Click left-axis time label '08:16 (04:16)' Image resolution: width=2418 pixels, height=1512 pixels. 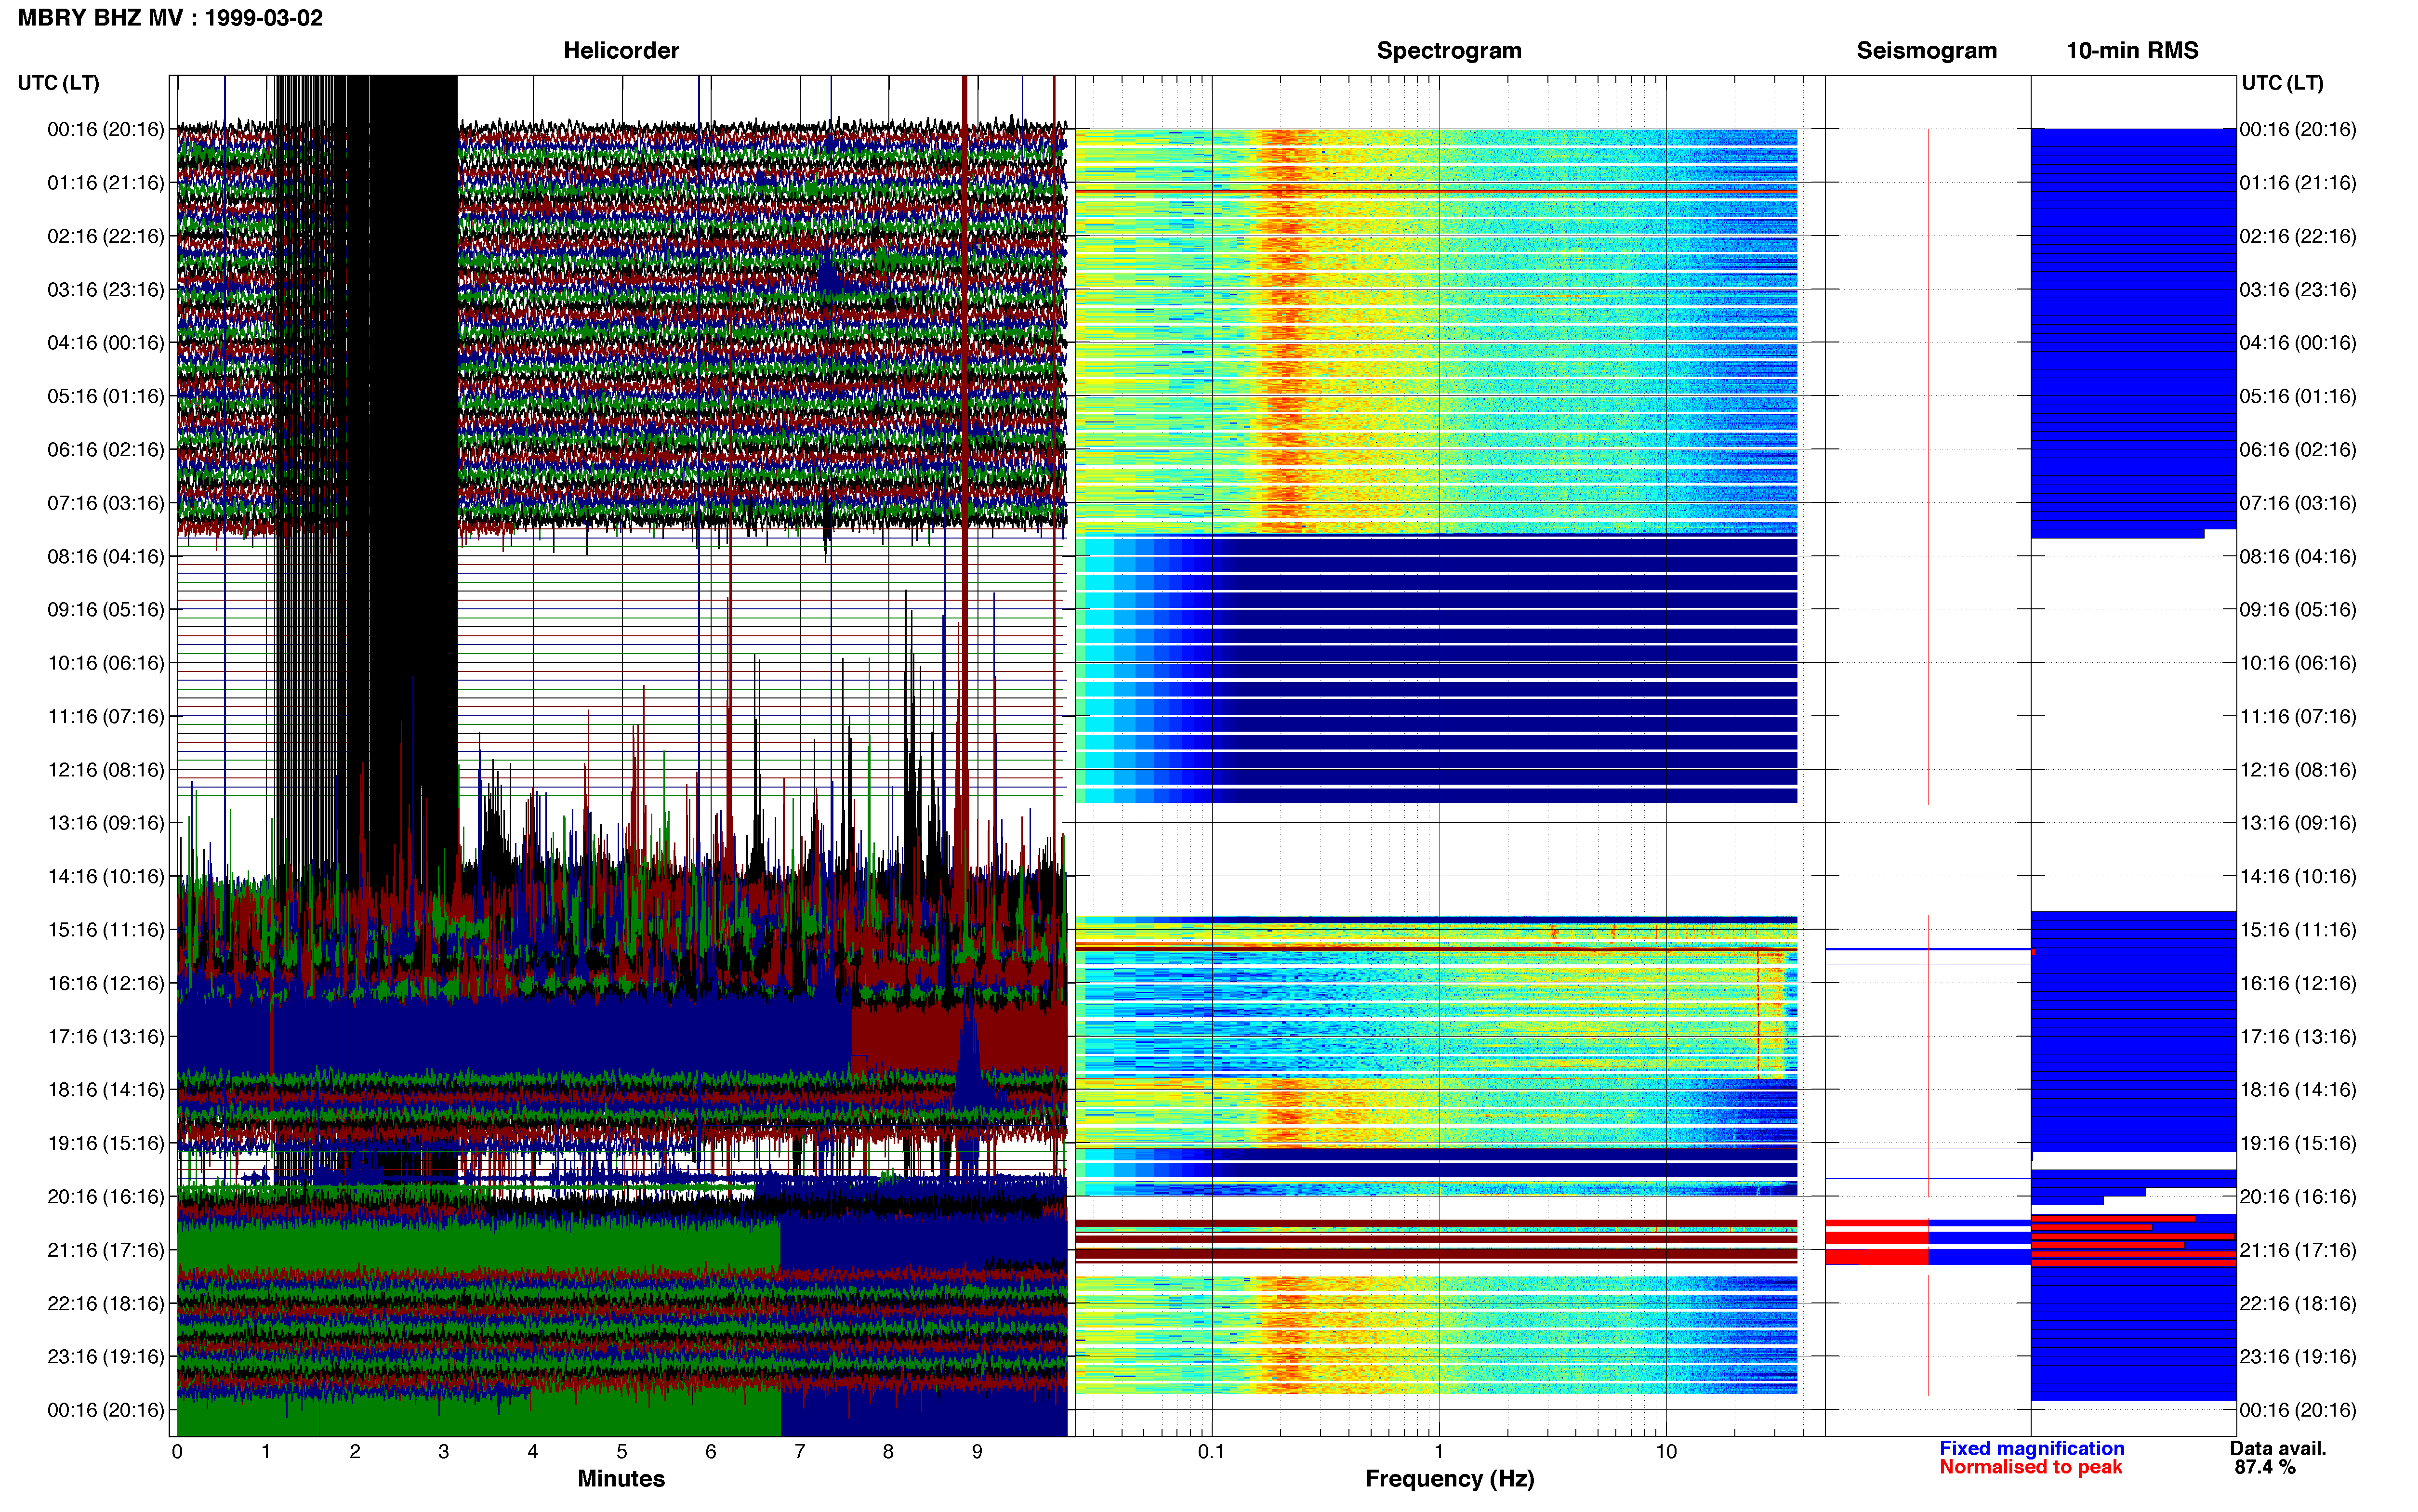click(106, 556)
